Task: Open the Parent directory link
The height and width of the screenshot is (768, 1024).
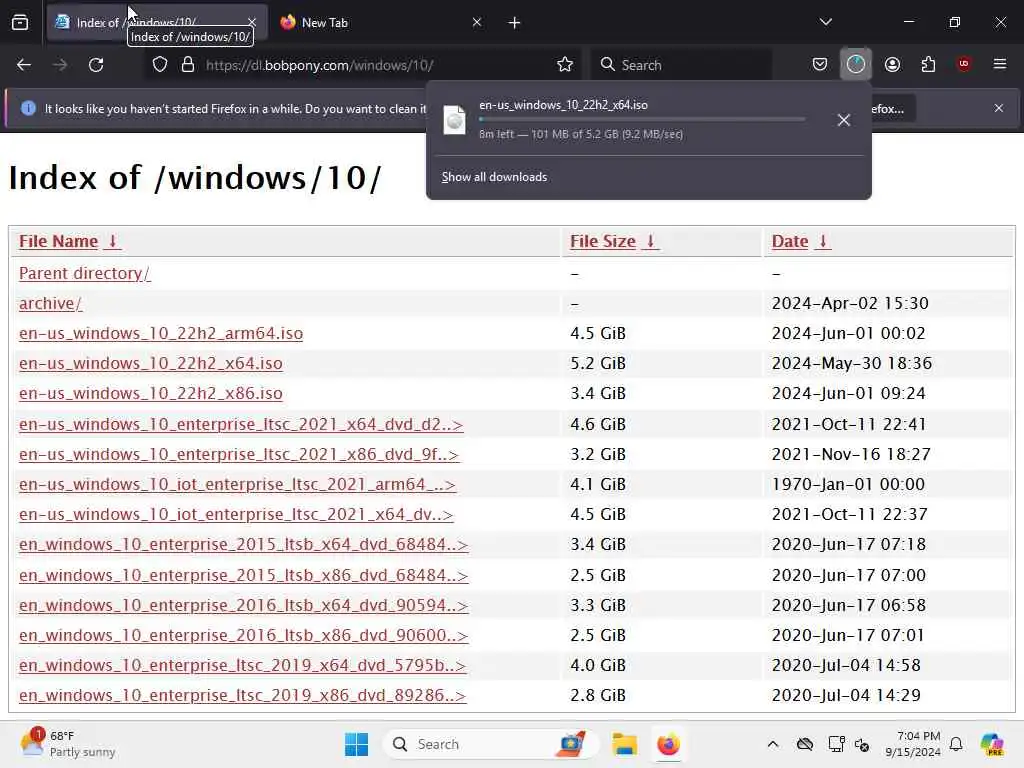Action: click(x=84, y=273)
